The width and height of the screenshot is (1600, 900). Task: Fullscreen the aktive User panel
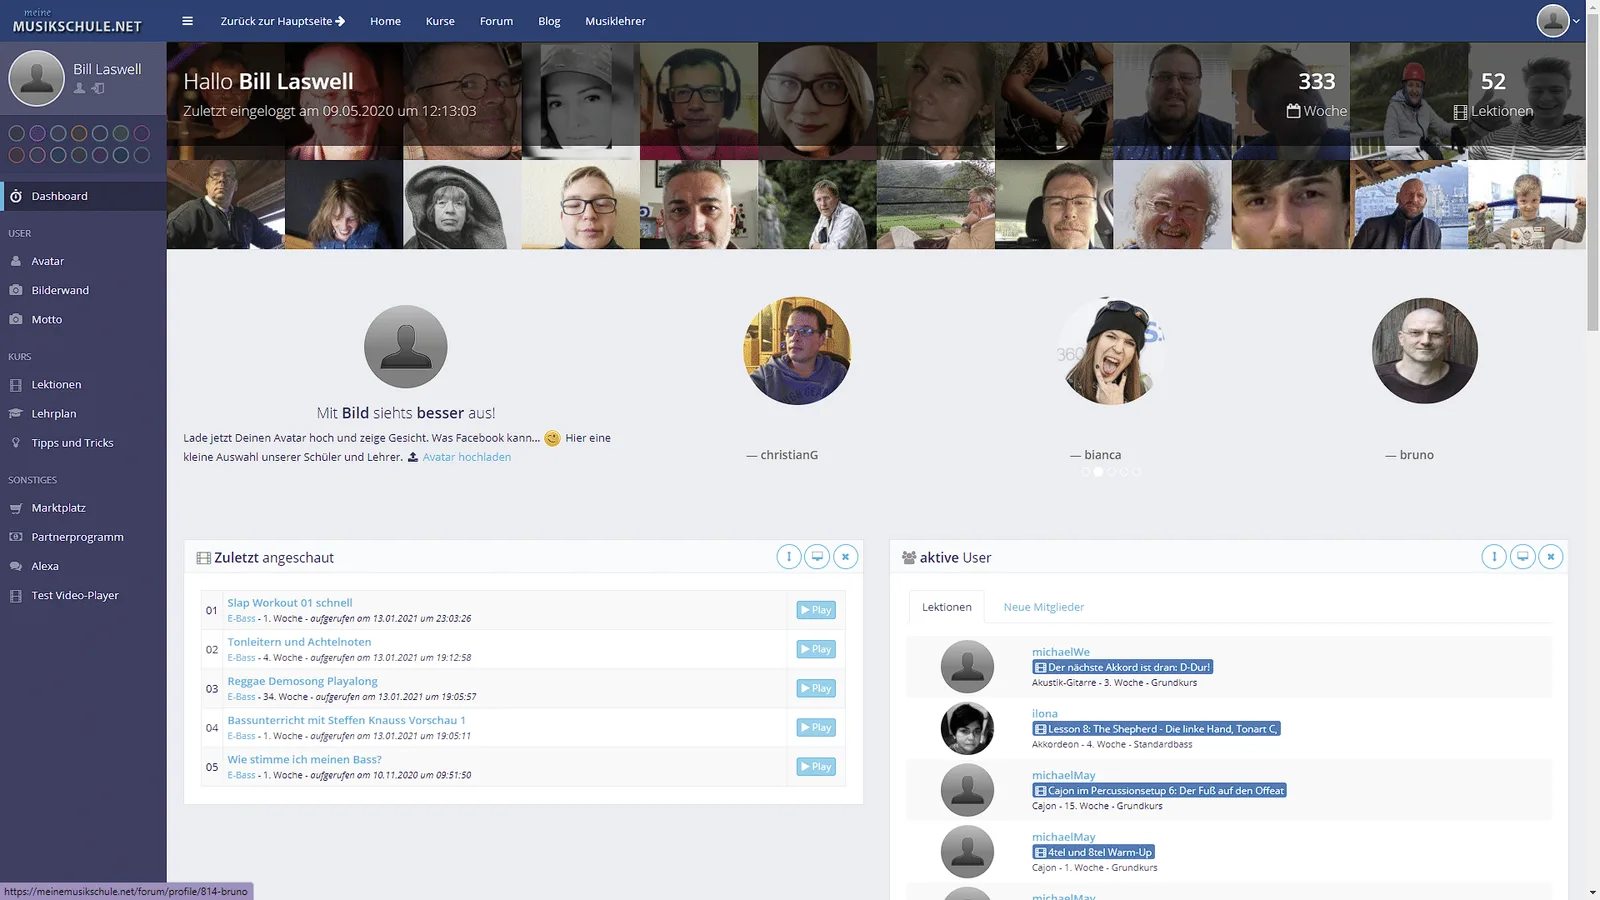[1522, 557]
